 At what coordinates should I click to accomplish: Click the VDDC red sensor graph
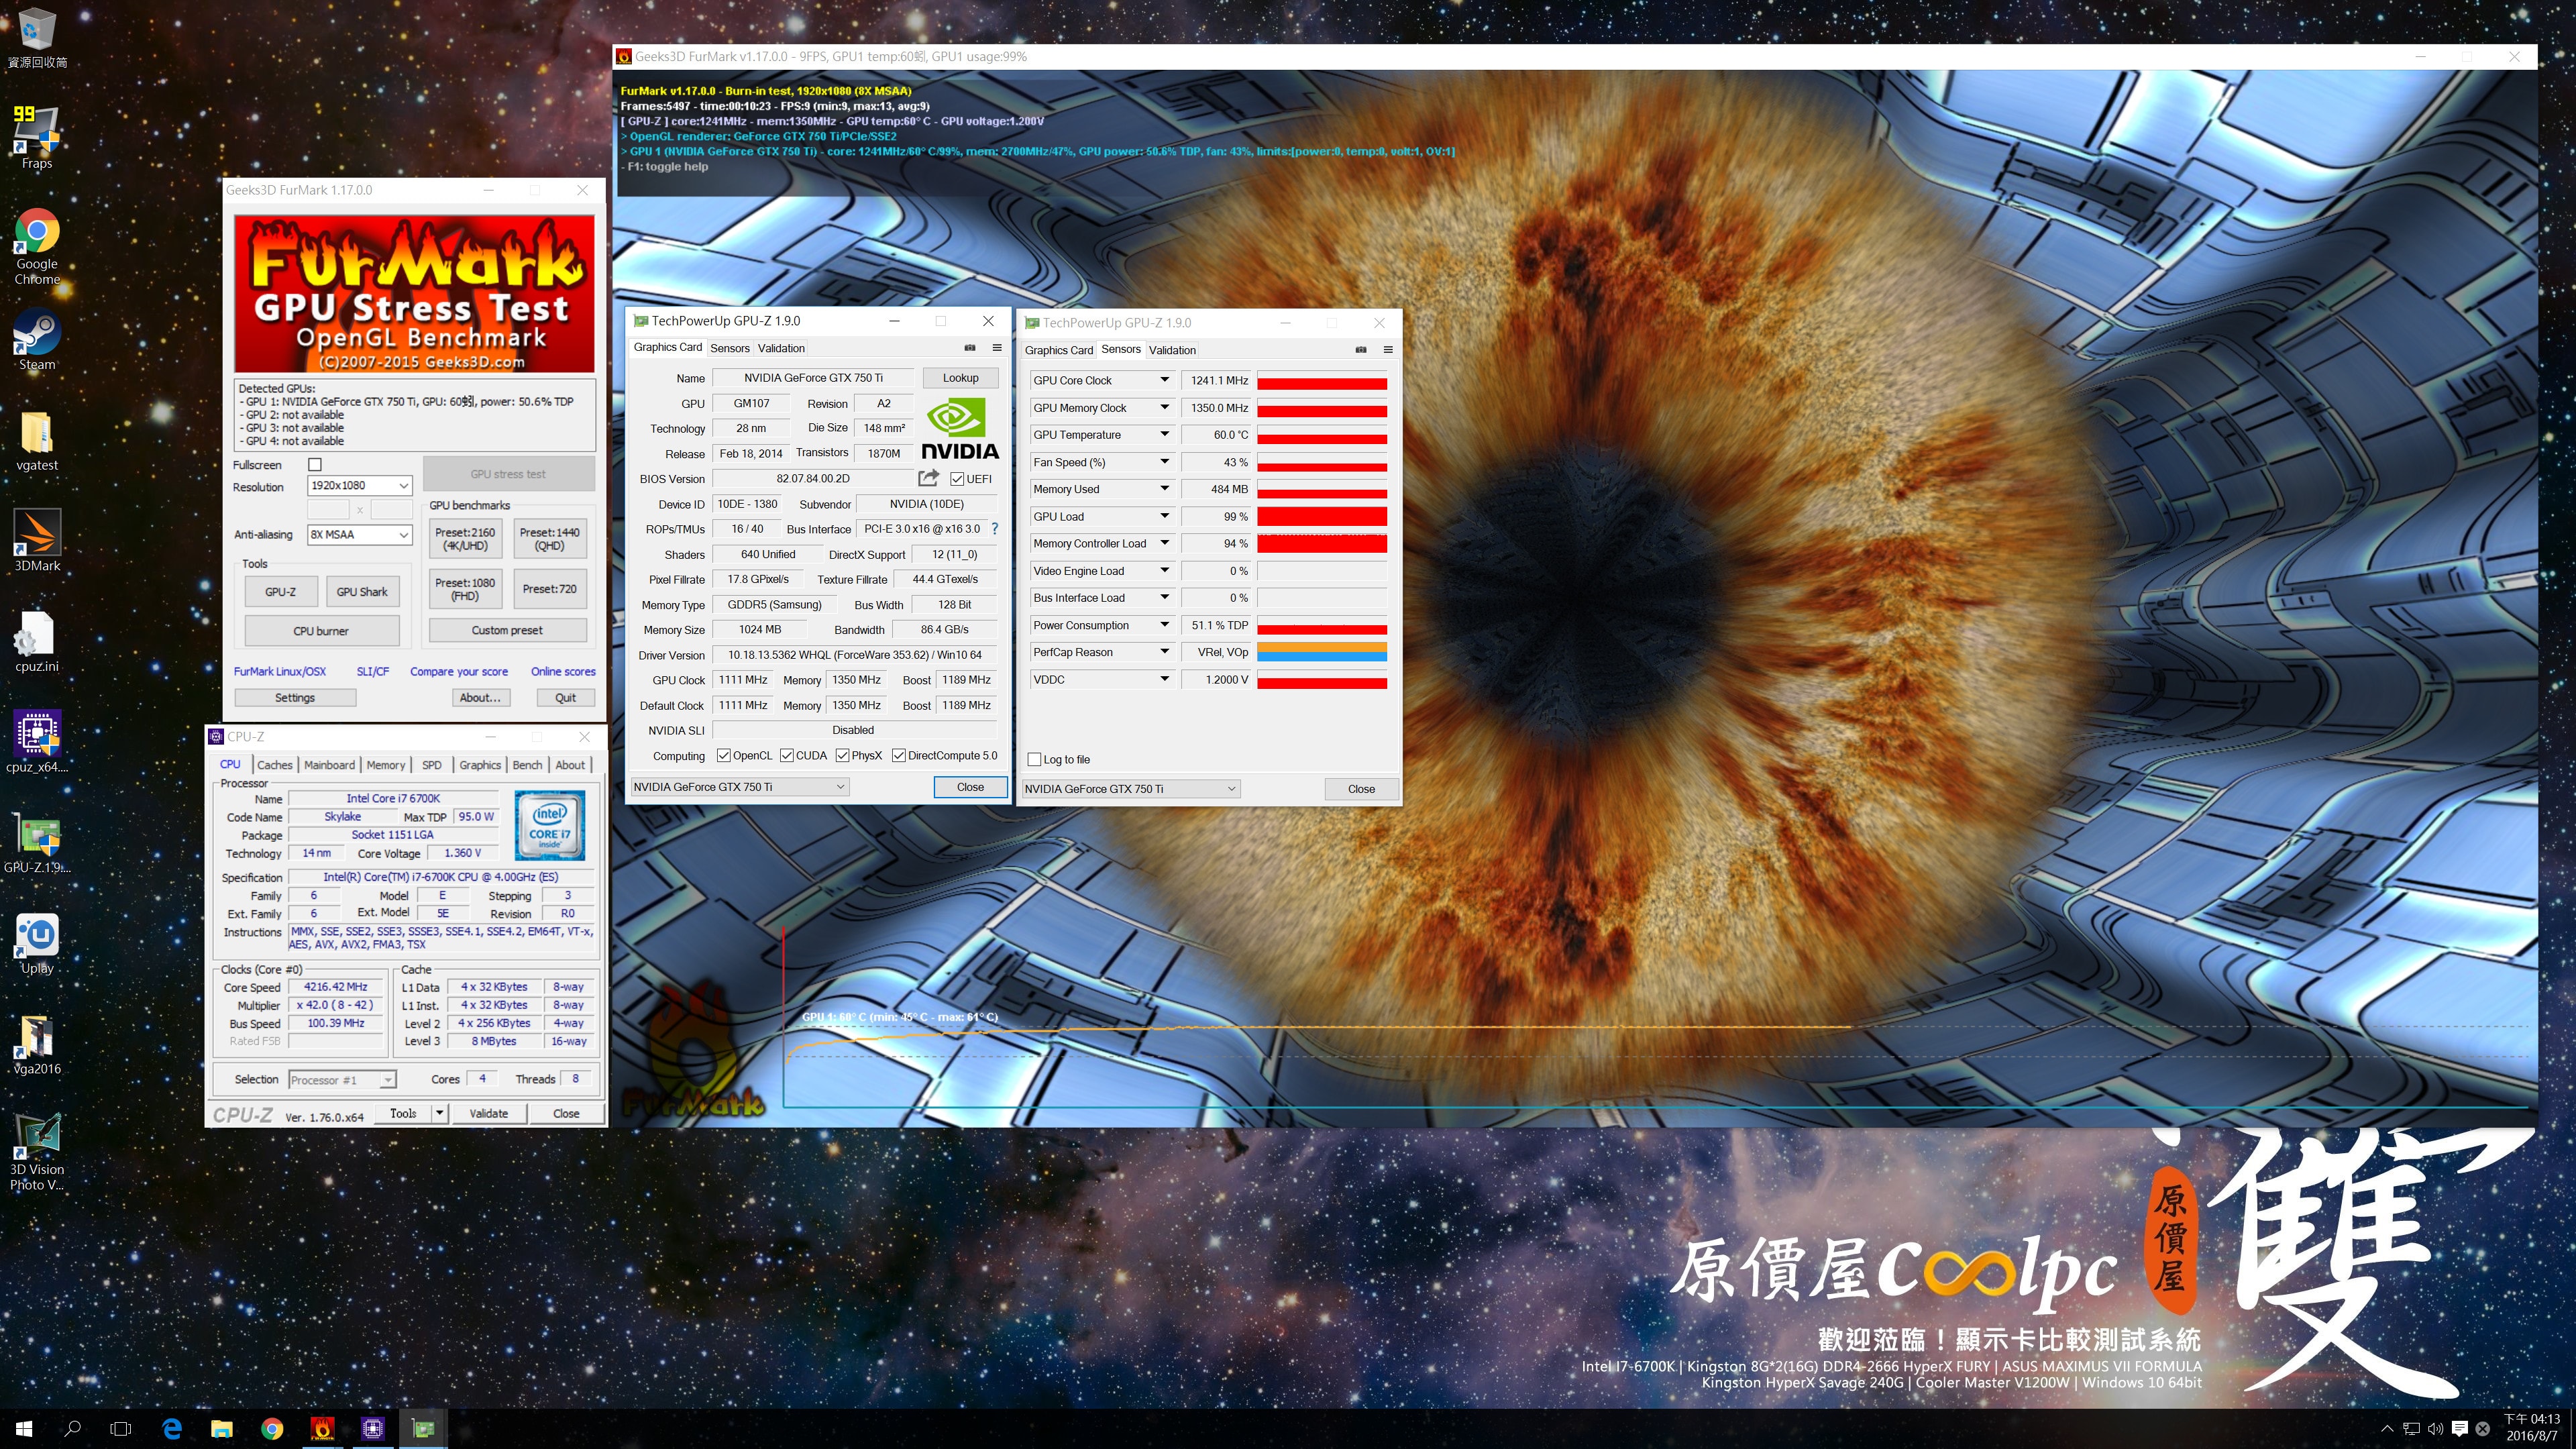tap(1321, 680)
